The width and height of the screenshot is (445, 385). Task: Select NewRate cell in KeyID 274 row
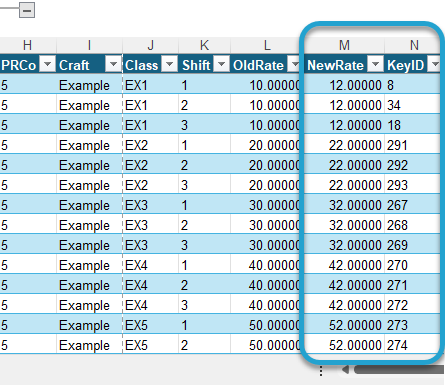click(344, 344)
